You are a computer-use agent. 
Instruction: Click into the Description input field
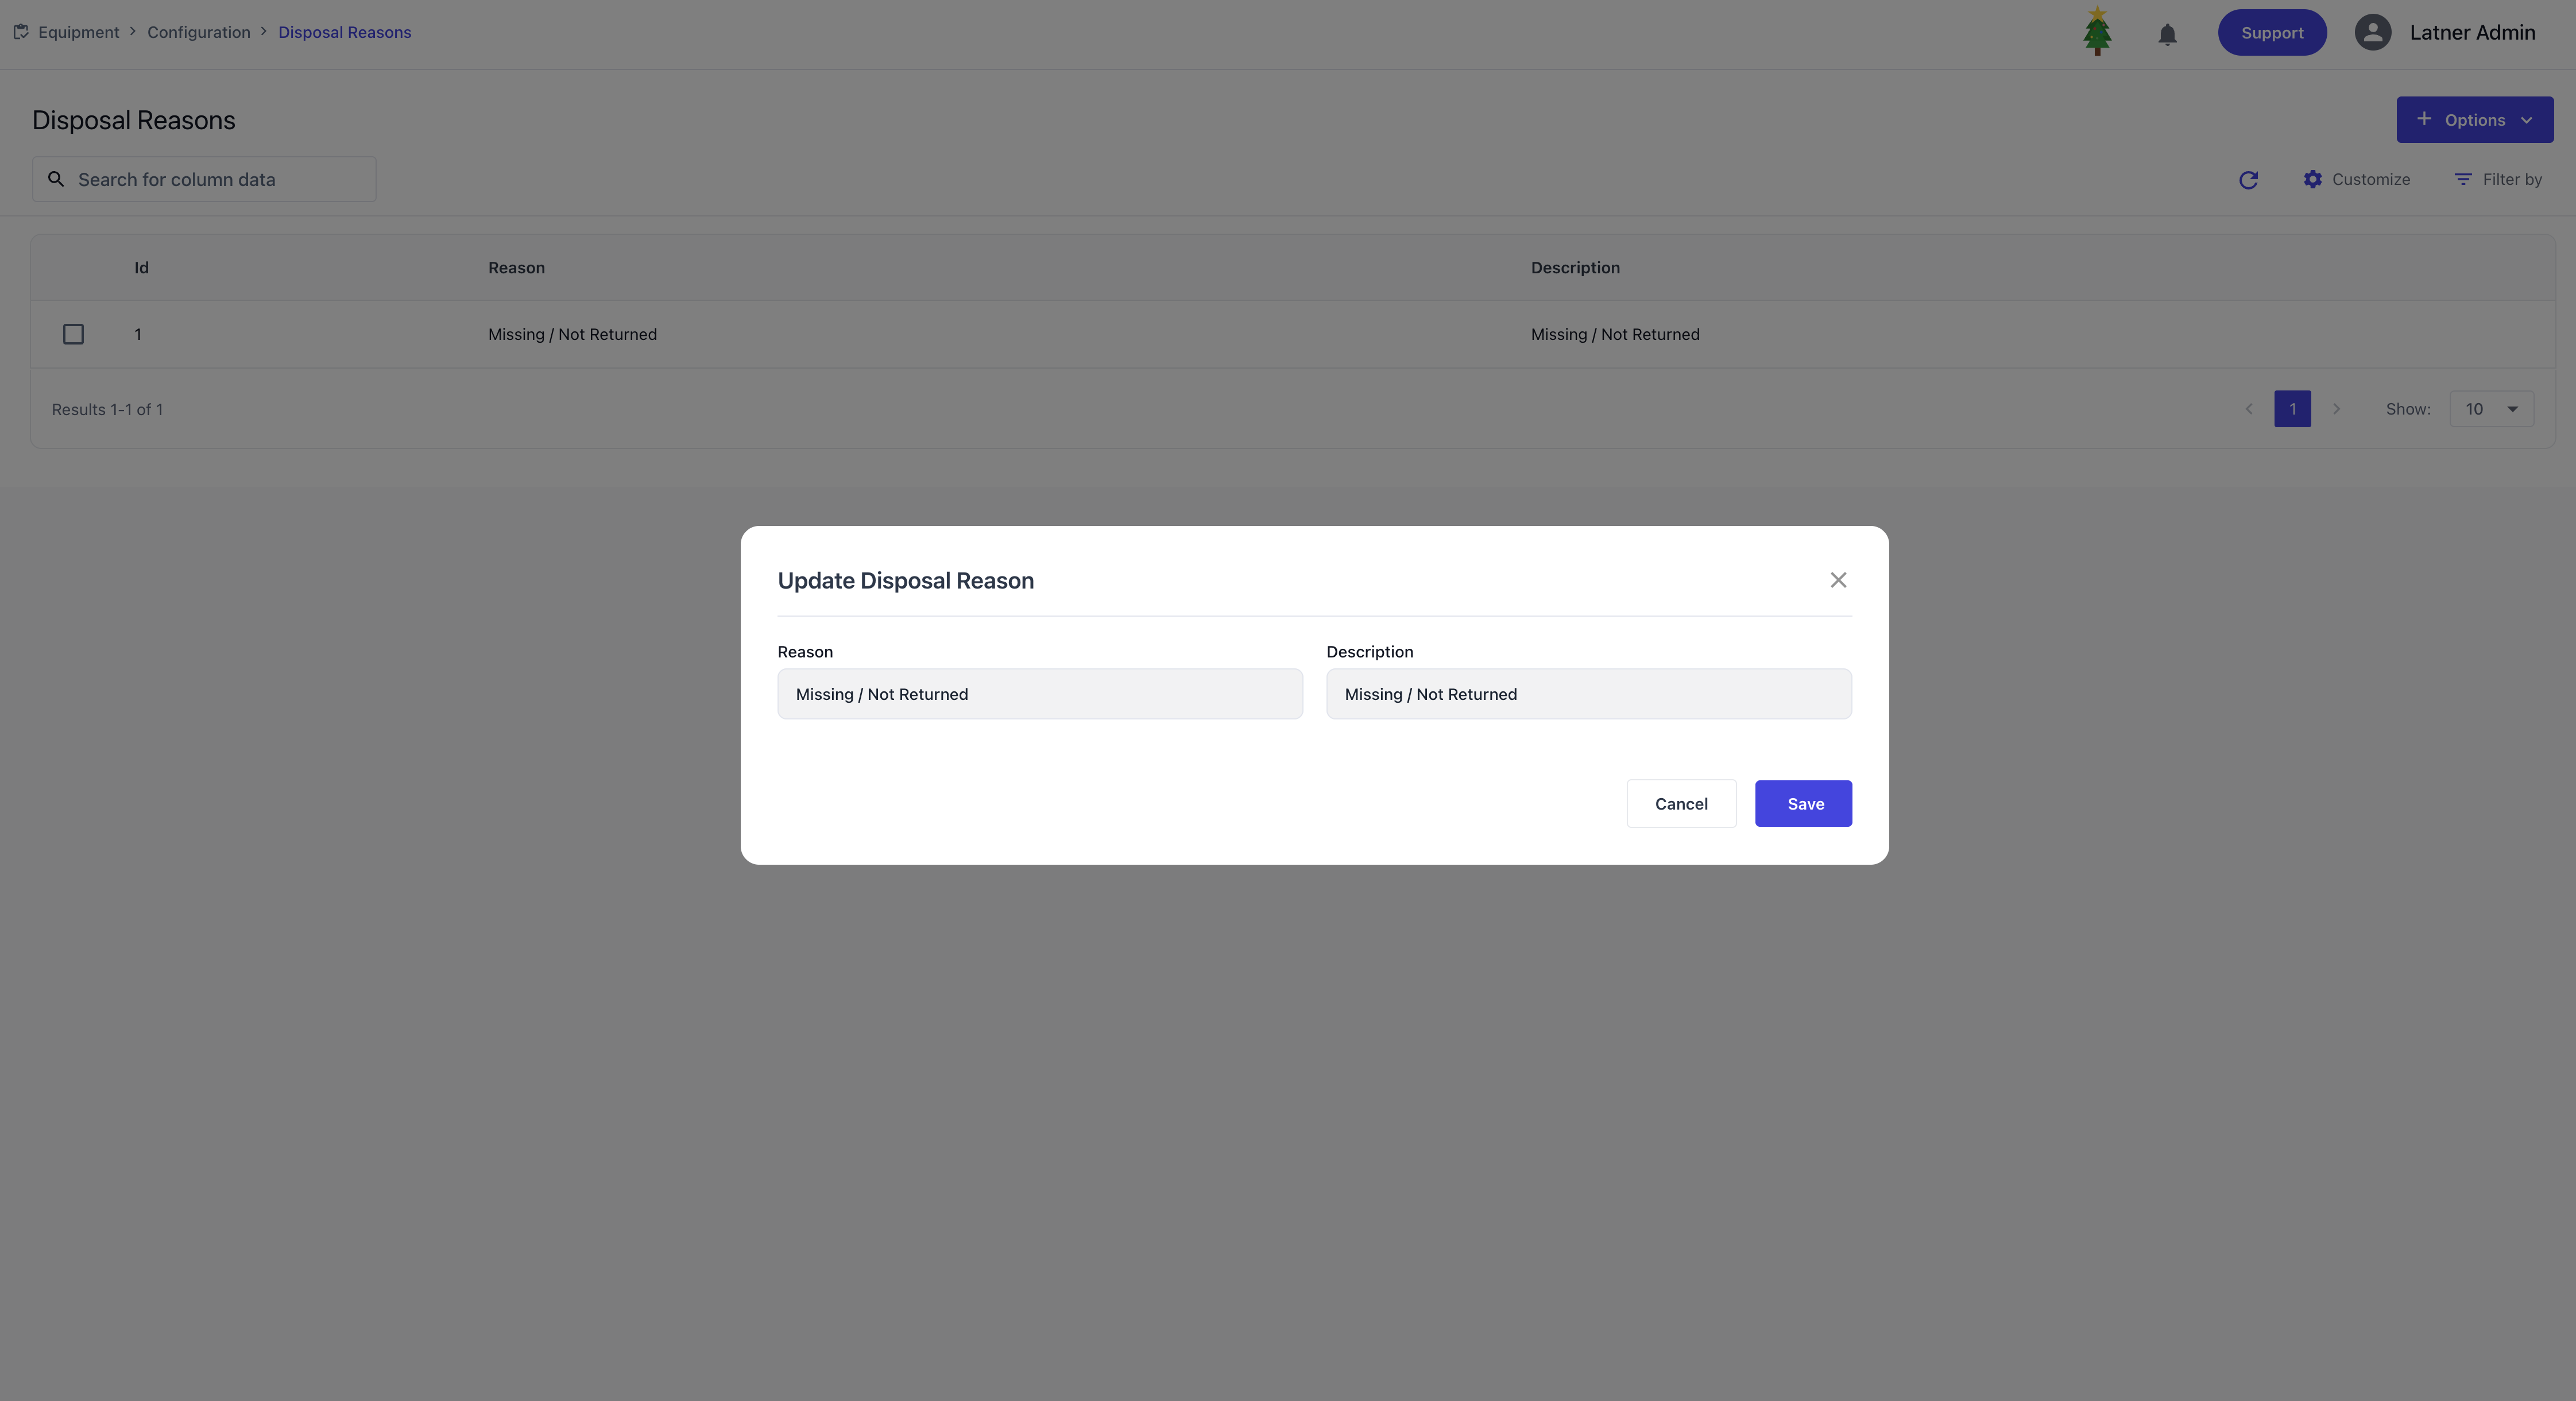(x=1588, y=694)
